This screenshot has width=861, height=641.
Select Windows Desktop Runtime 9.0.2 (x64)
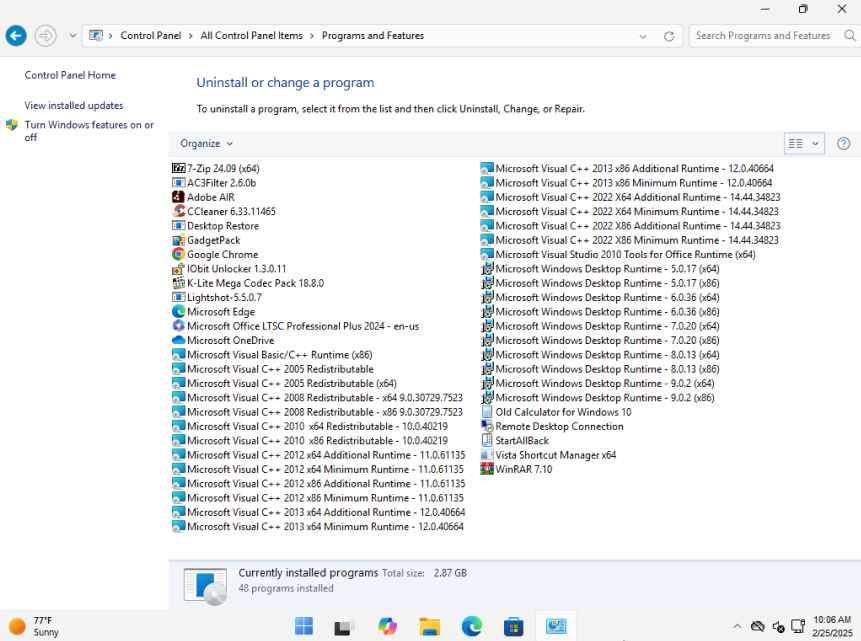[598, 383]
